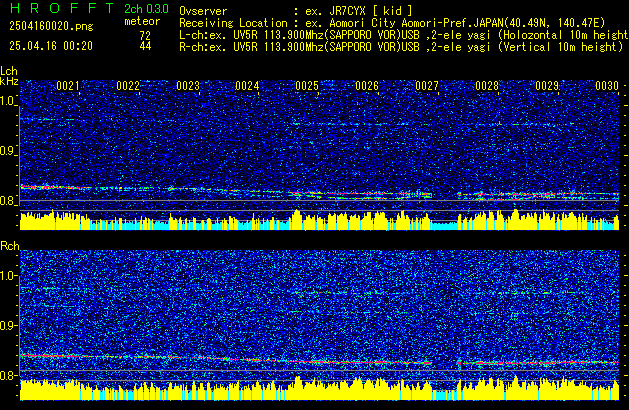This screenshot has height=410, width=629.
Task: Click the R-ch receiver description line
Action: coord(401,47)
